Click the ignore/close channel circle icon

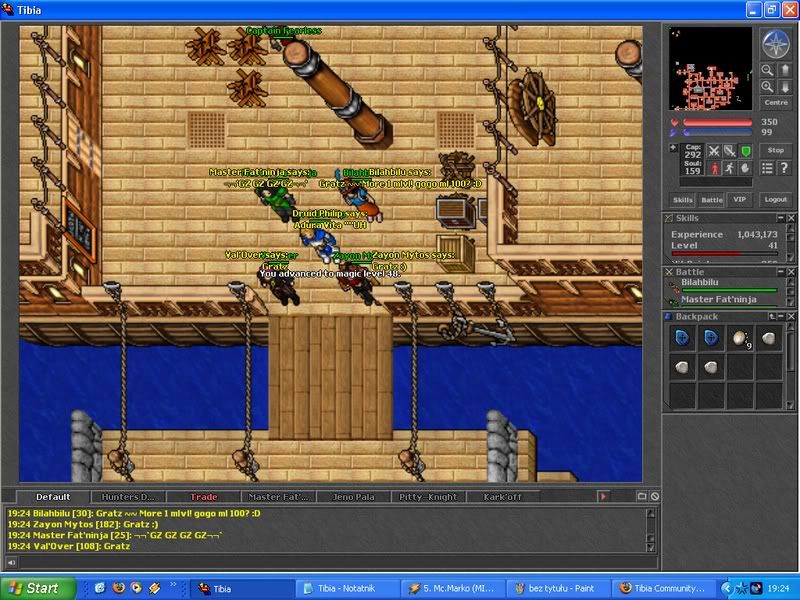(x=655, y=496)
